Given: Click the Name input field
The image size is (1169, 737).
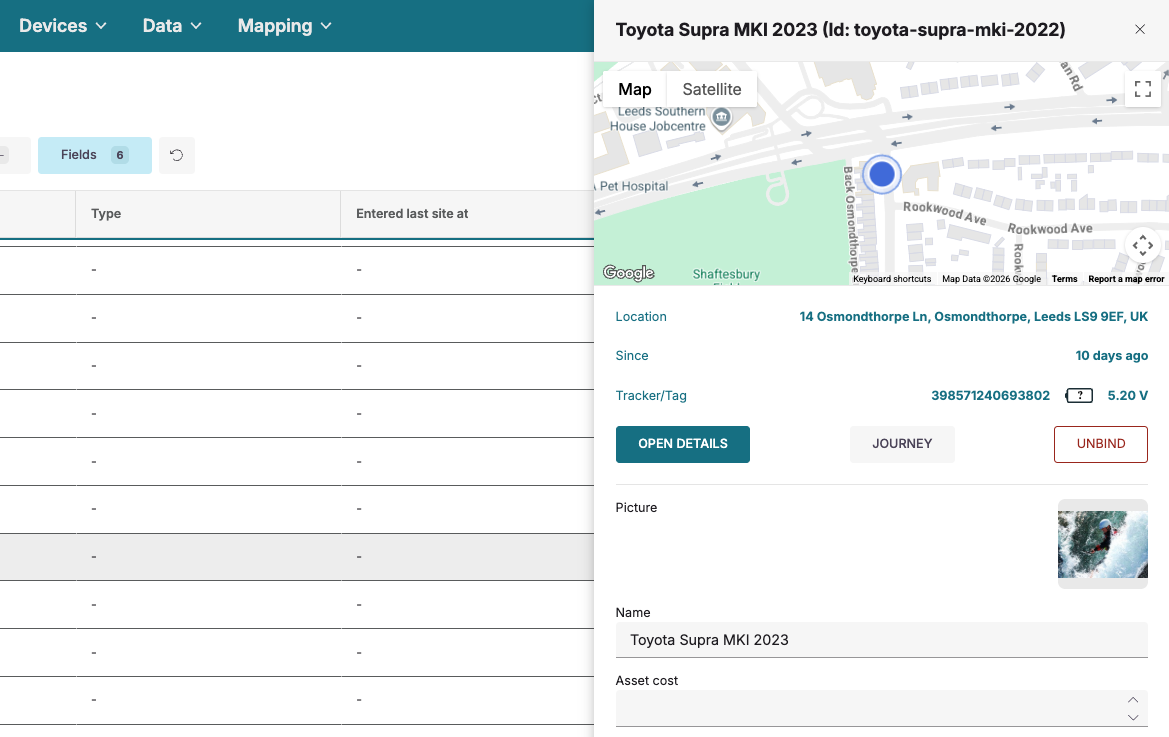Looking at the screenshot, I should pos(881,640).
